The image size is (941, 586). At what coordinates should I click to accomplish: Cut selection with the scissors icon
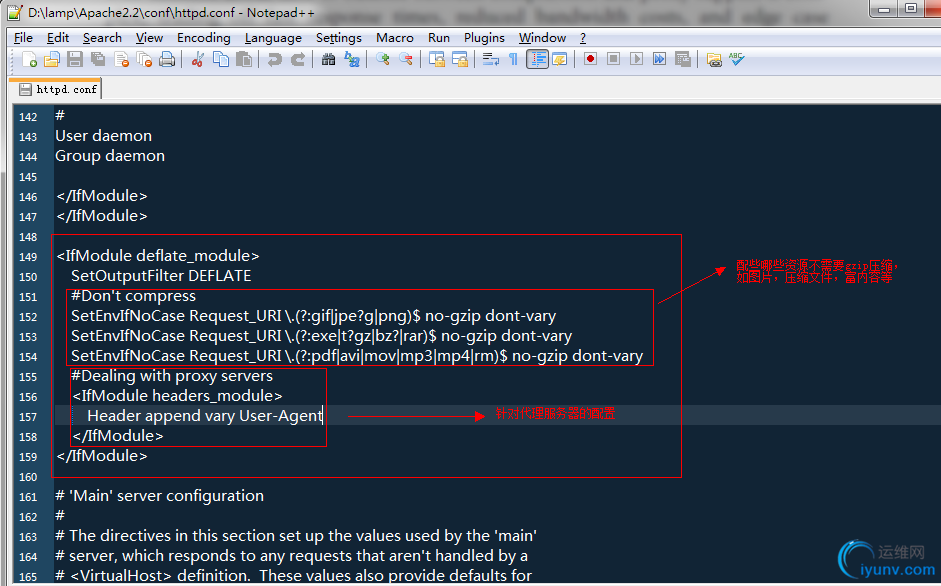click(197, 59)
